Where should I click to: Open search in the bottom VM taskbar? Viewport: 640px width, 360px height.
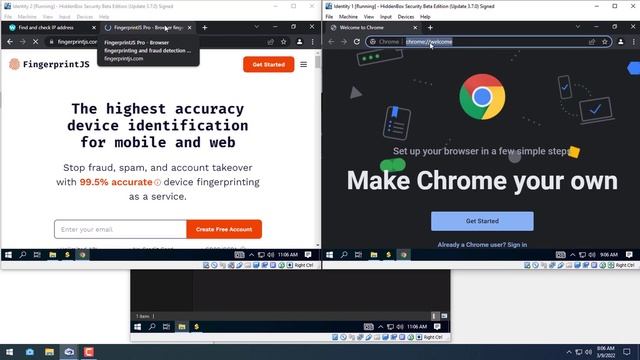point(152,327)
